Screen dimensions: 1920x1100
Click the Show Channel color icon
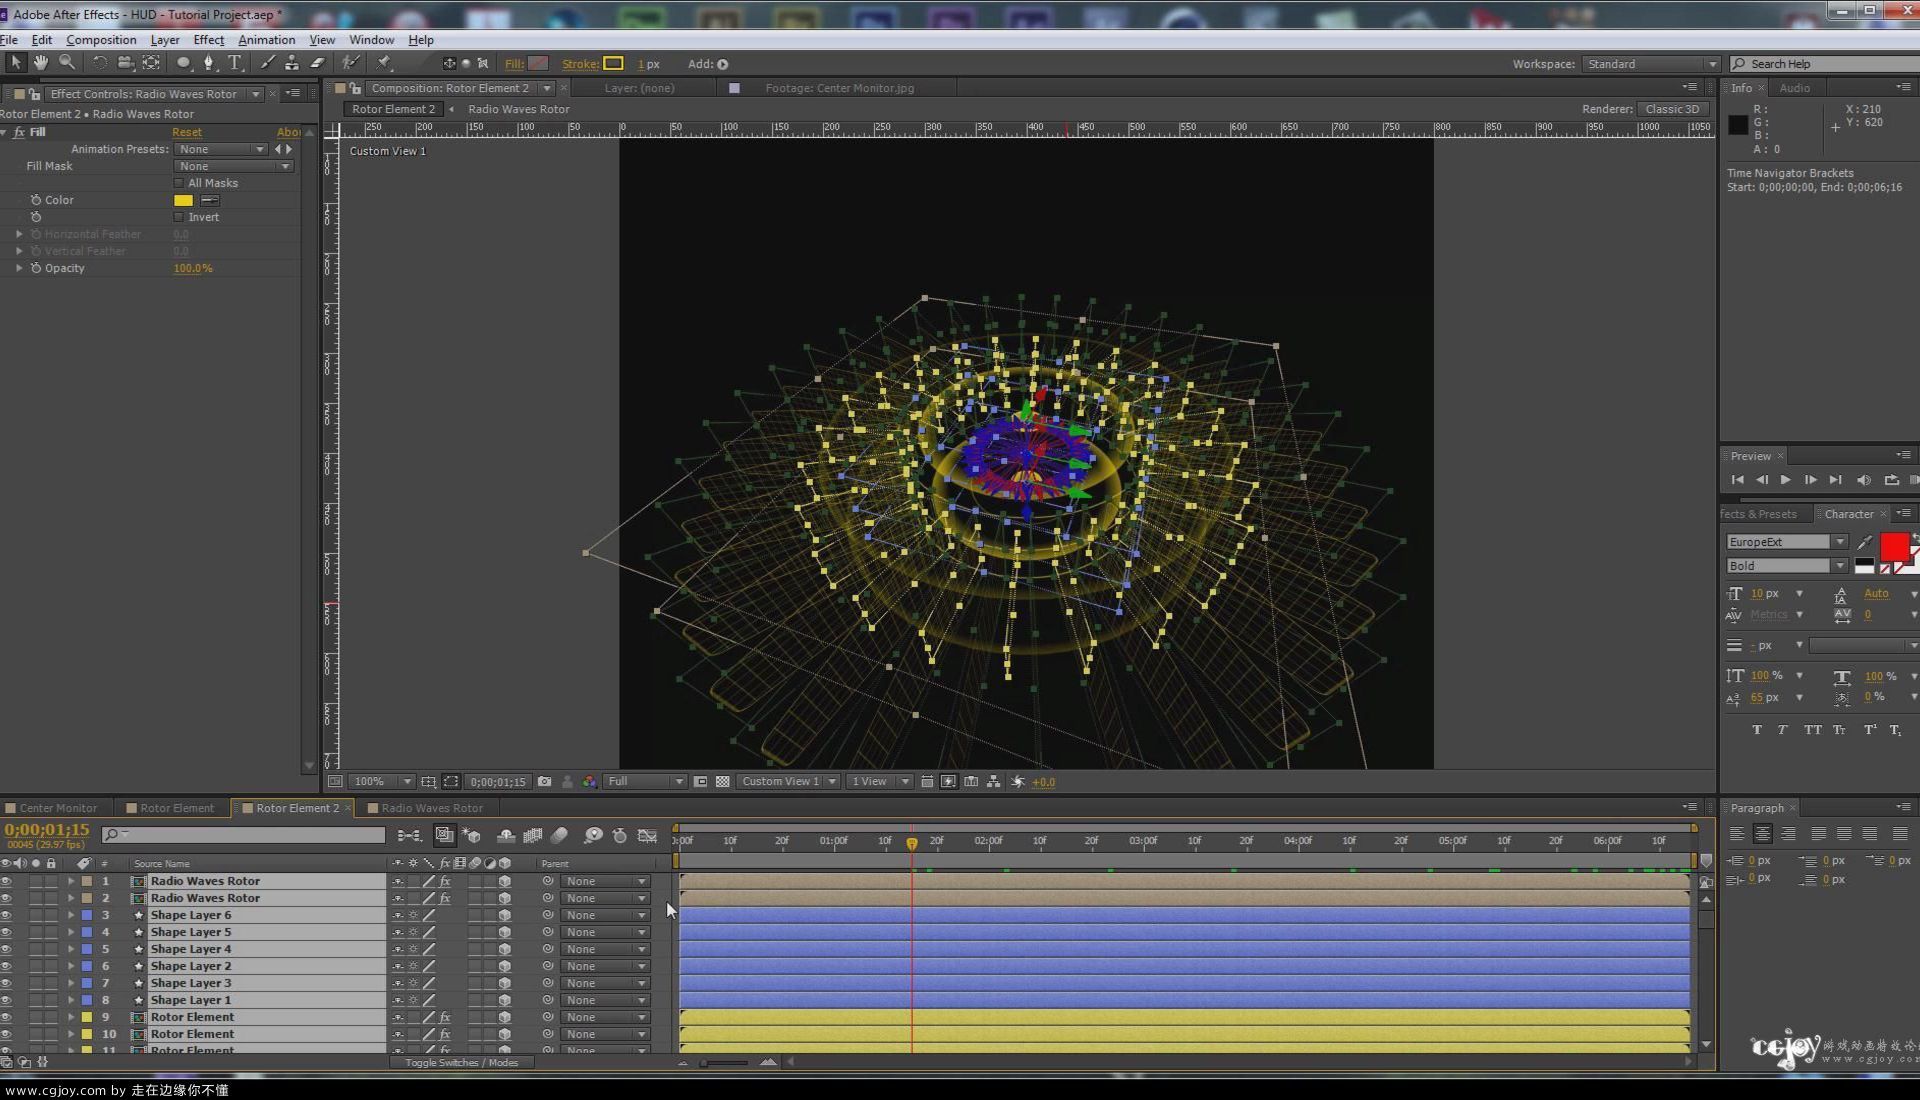[589, 782]
